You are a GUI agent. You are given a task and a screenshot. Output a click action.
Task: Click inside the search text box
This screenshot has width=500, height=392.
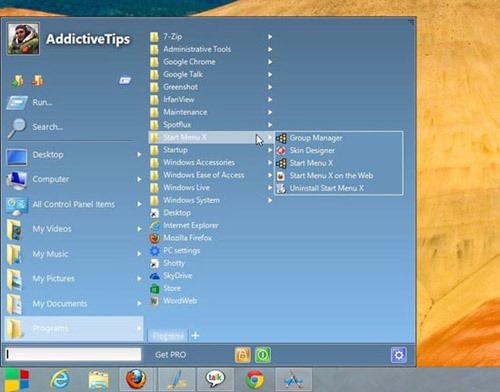coord(73,354)
